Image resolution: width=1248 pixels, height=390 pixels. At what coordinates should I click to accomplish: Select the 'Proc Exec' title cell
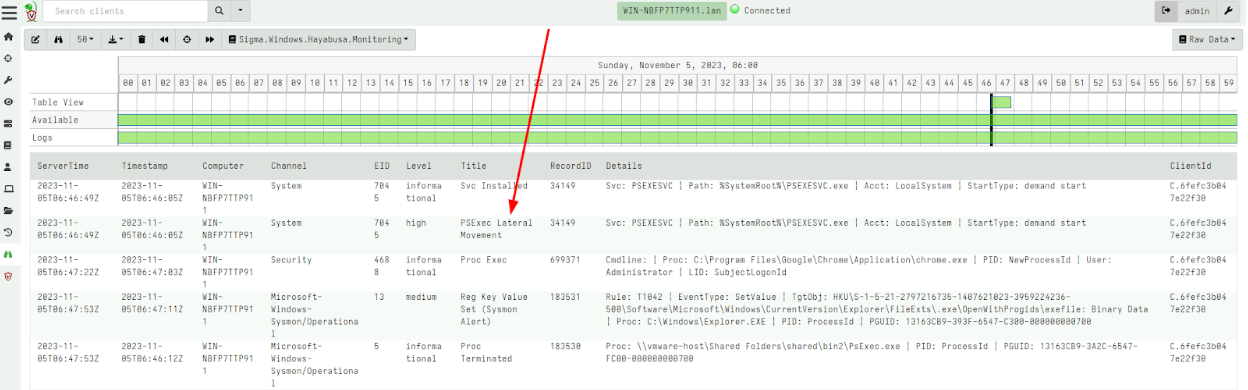(x=484, y=260)
